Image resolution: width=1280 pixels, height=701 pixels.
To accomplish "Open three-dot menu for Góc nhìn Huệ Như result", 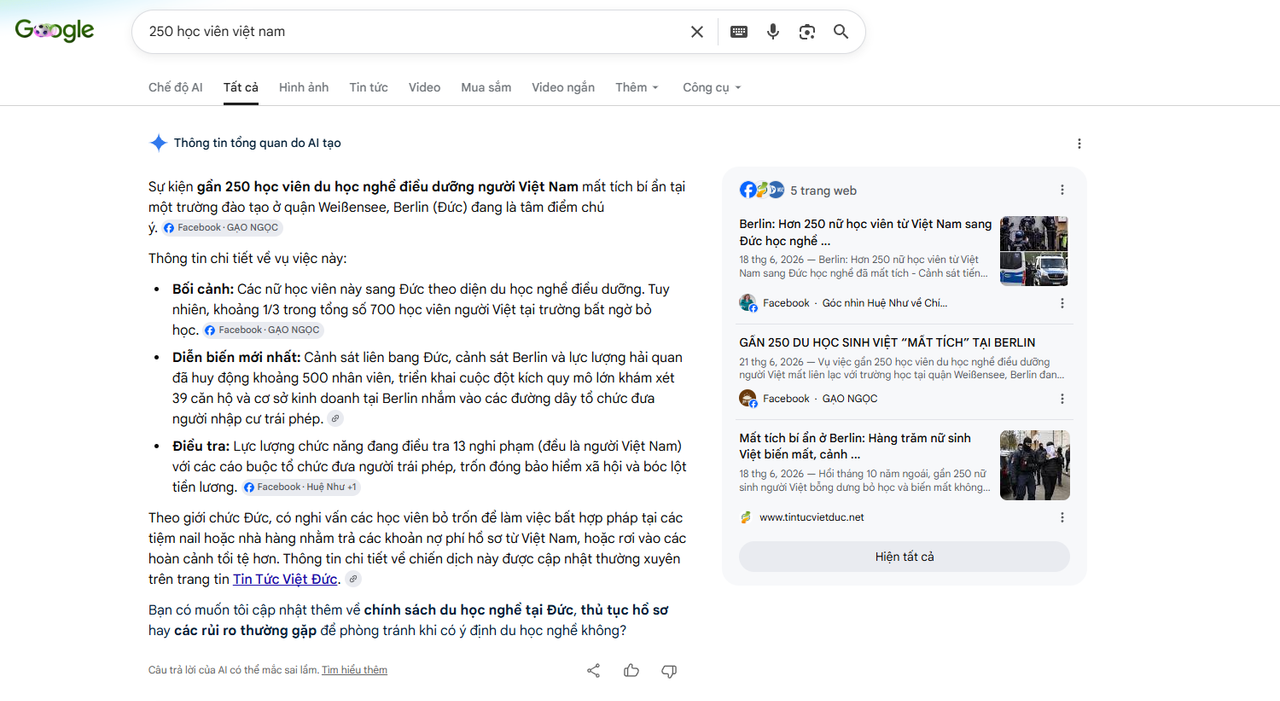I will pos(1062,303).
